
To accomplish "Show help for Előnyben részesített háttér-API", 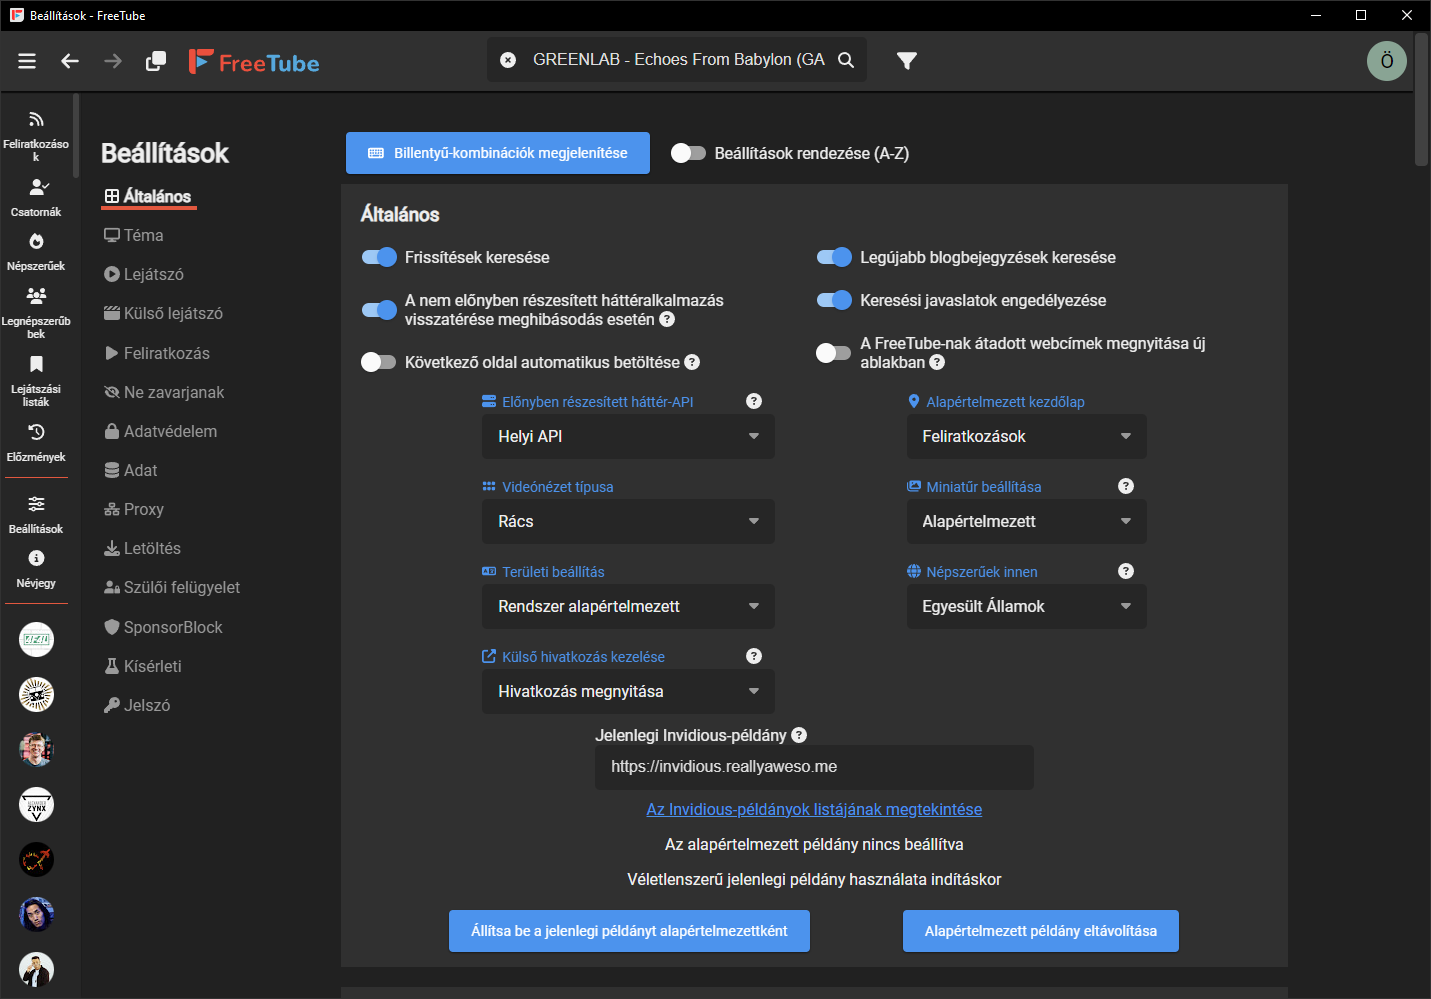I will (754, 401).
